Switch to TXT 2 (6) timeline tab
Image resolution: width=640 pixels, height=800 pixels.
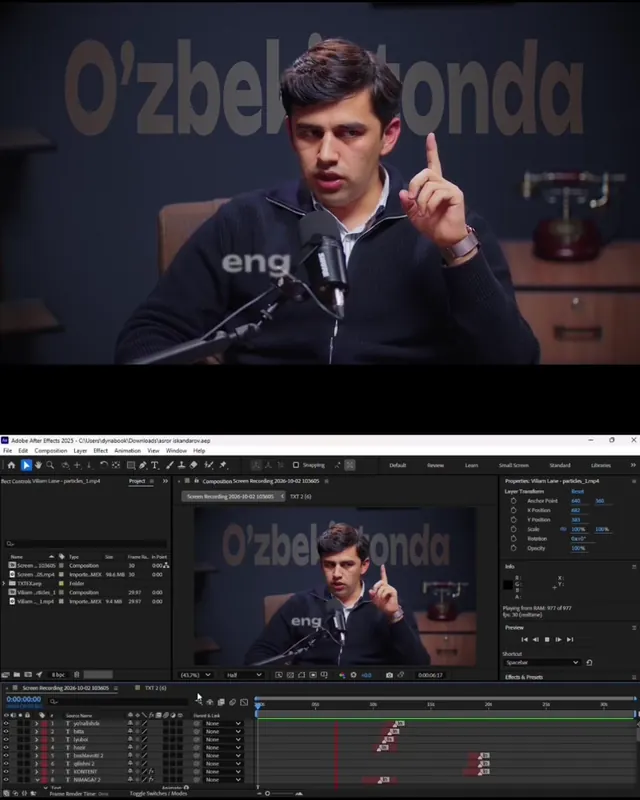(155, 688)
